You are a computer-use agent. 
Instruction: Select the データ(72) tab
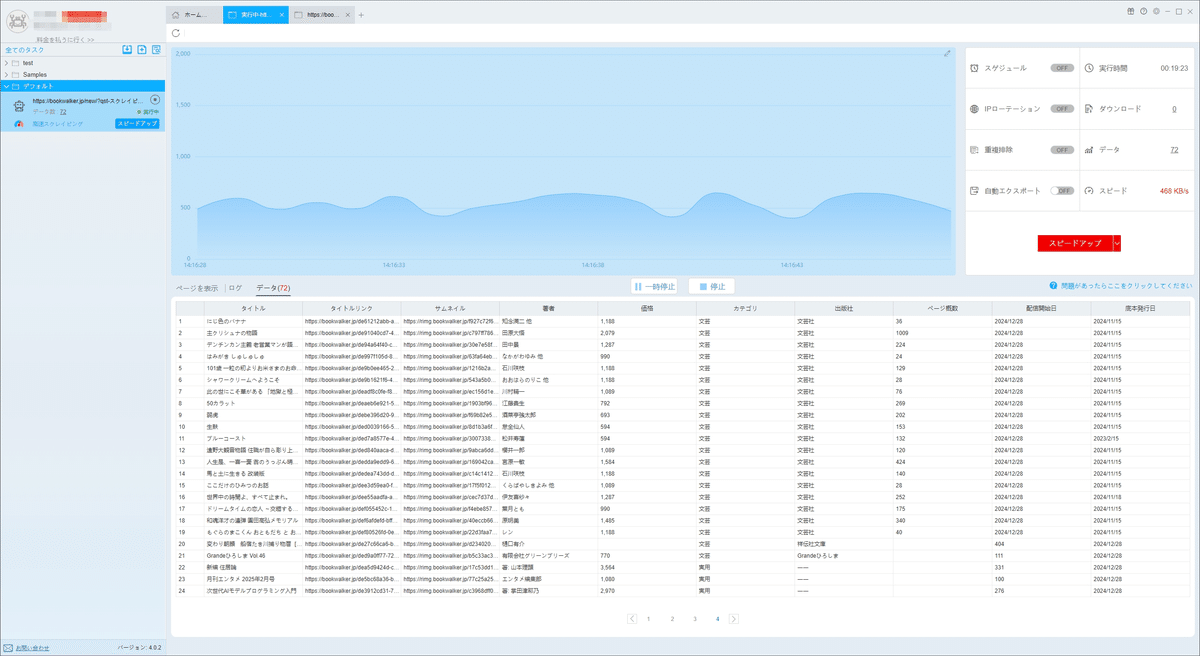coord(273,288)
